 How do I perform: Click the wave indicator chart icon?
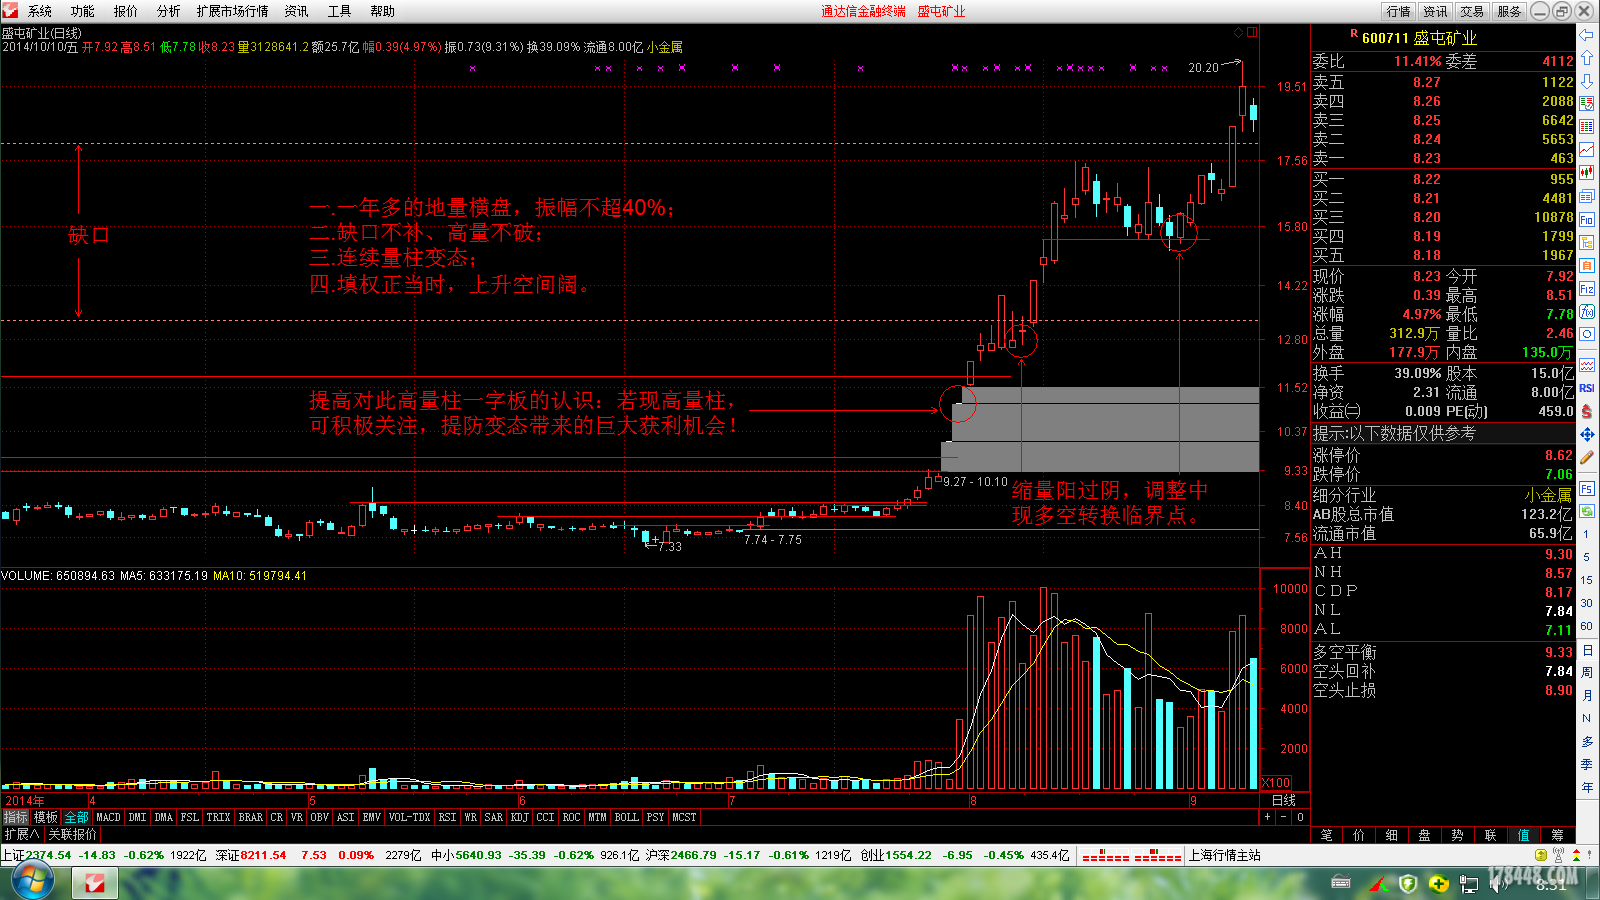coord(1587,365)
